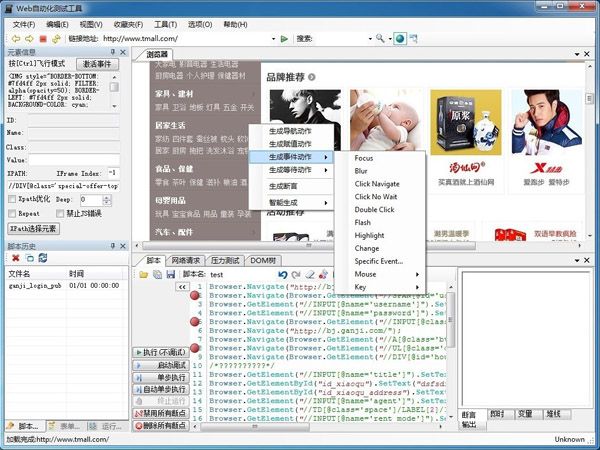The height and width of the screenshot is (450, 600).
Task: Switch to the 网络请求 tab
Action: 186,261
